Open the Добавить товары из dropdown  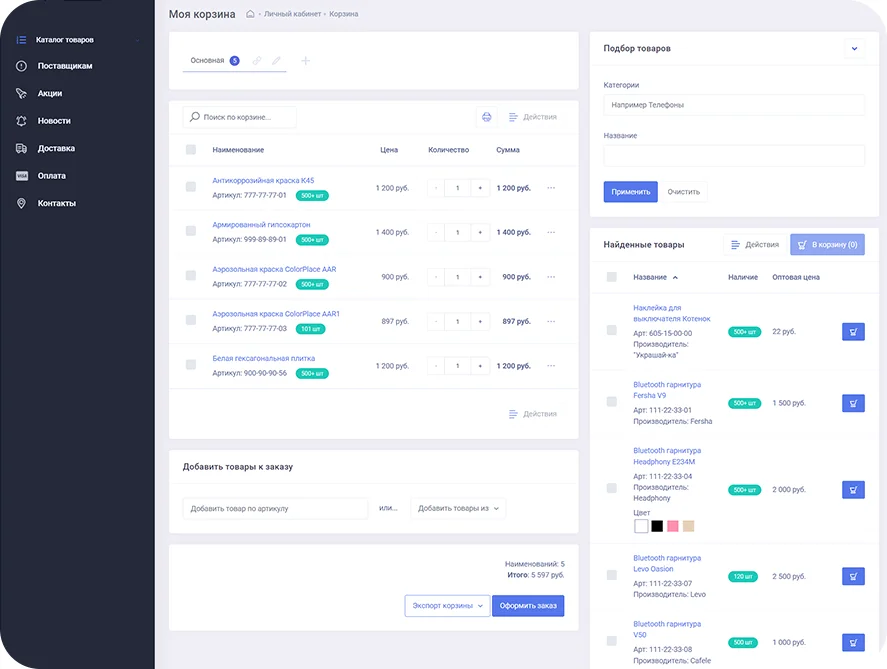(458, 508)
